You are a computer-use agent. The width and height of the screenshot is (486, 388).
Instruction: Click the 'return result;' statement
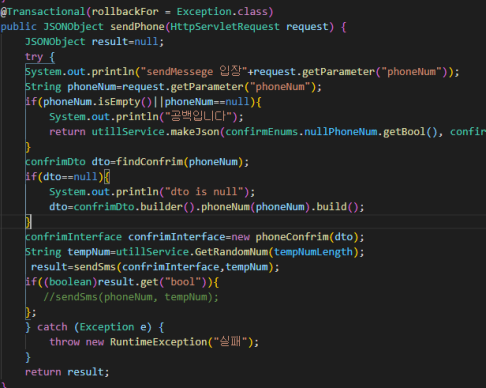[67, 372]
